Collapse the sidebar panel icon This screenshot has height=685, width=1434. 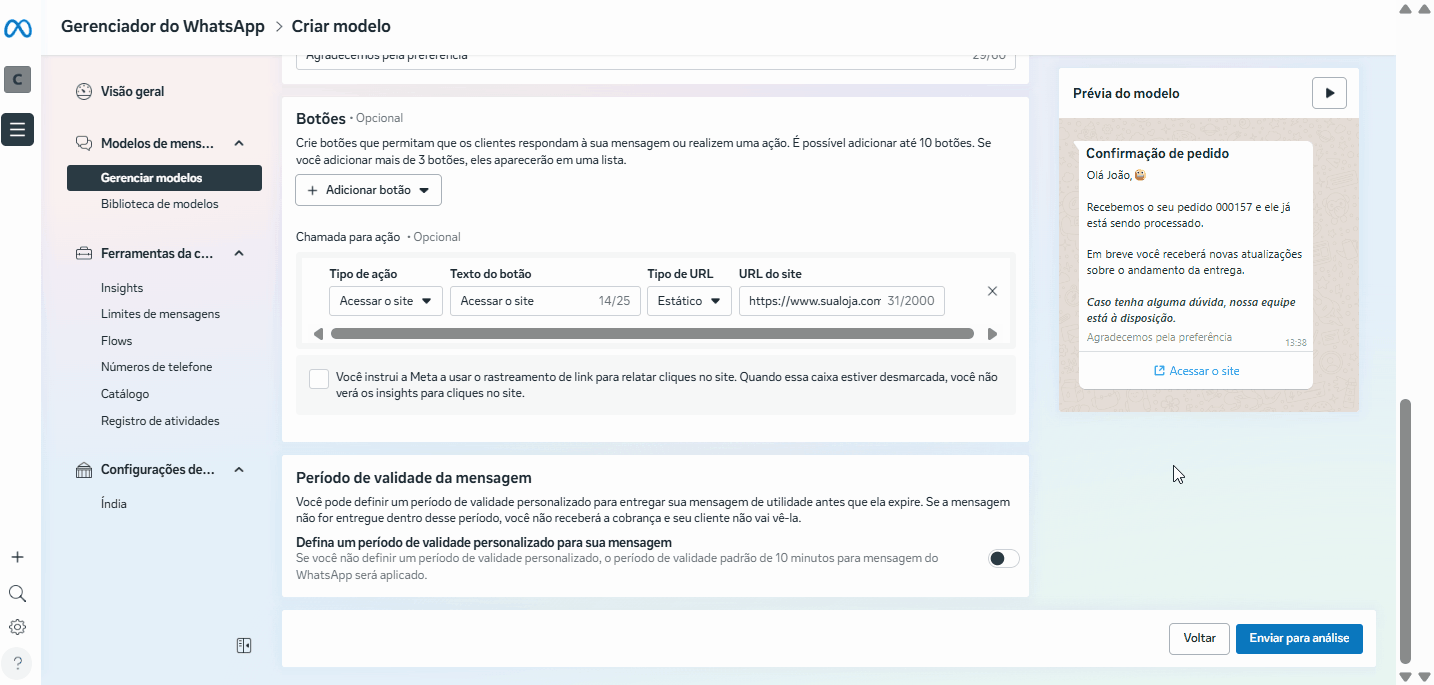pos(244,646)
